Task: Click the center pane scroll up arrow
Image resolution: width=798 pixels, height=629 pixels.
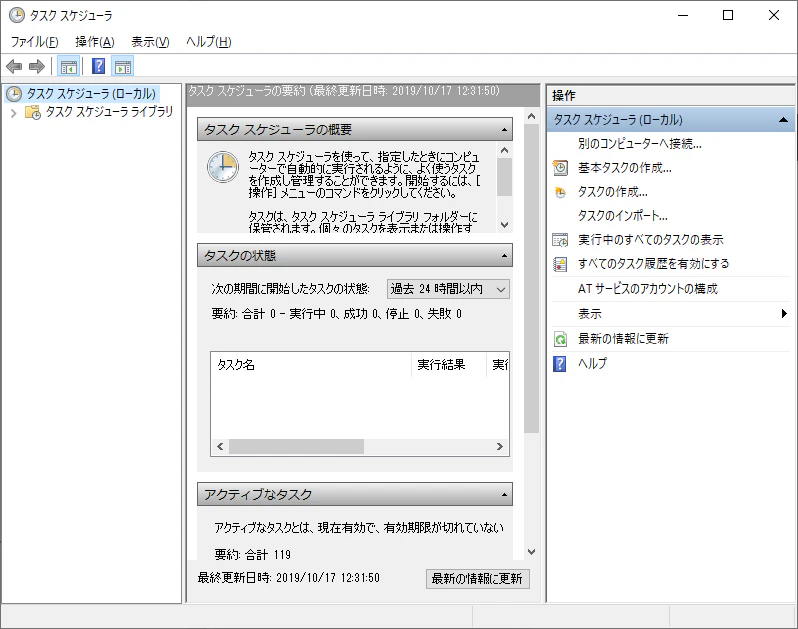Action: (531, 117)
